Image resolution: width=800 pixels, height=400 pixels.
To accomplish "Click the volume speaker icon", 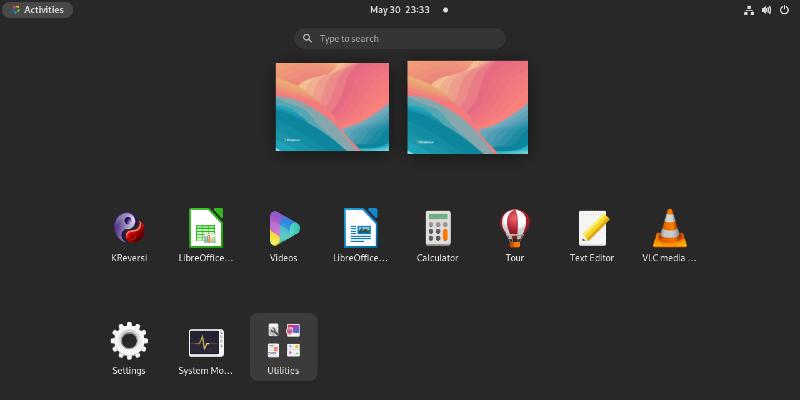I will (767, 10).
